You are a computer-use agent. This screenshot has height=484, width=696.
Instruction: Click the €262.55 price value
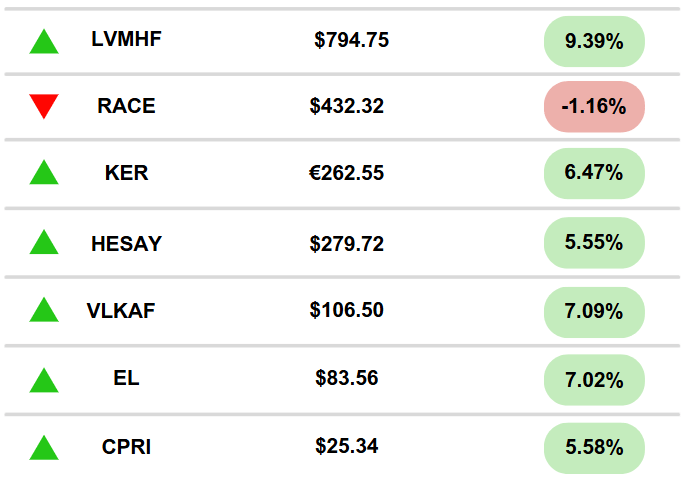tap(346, 173)
